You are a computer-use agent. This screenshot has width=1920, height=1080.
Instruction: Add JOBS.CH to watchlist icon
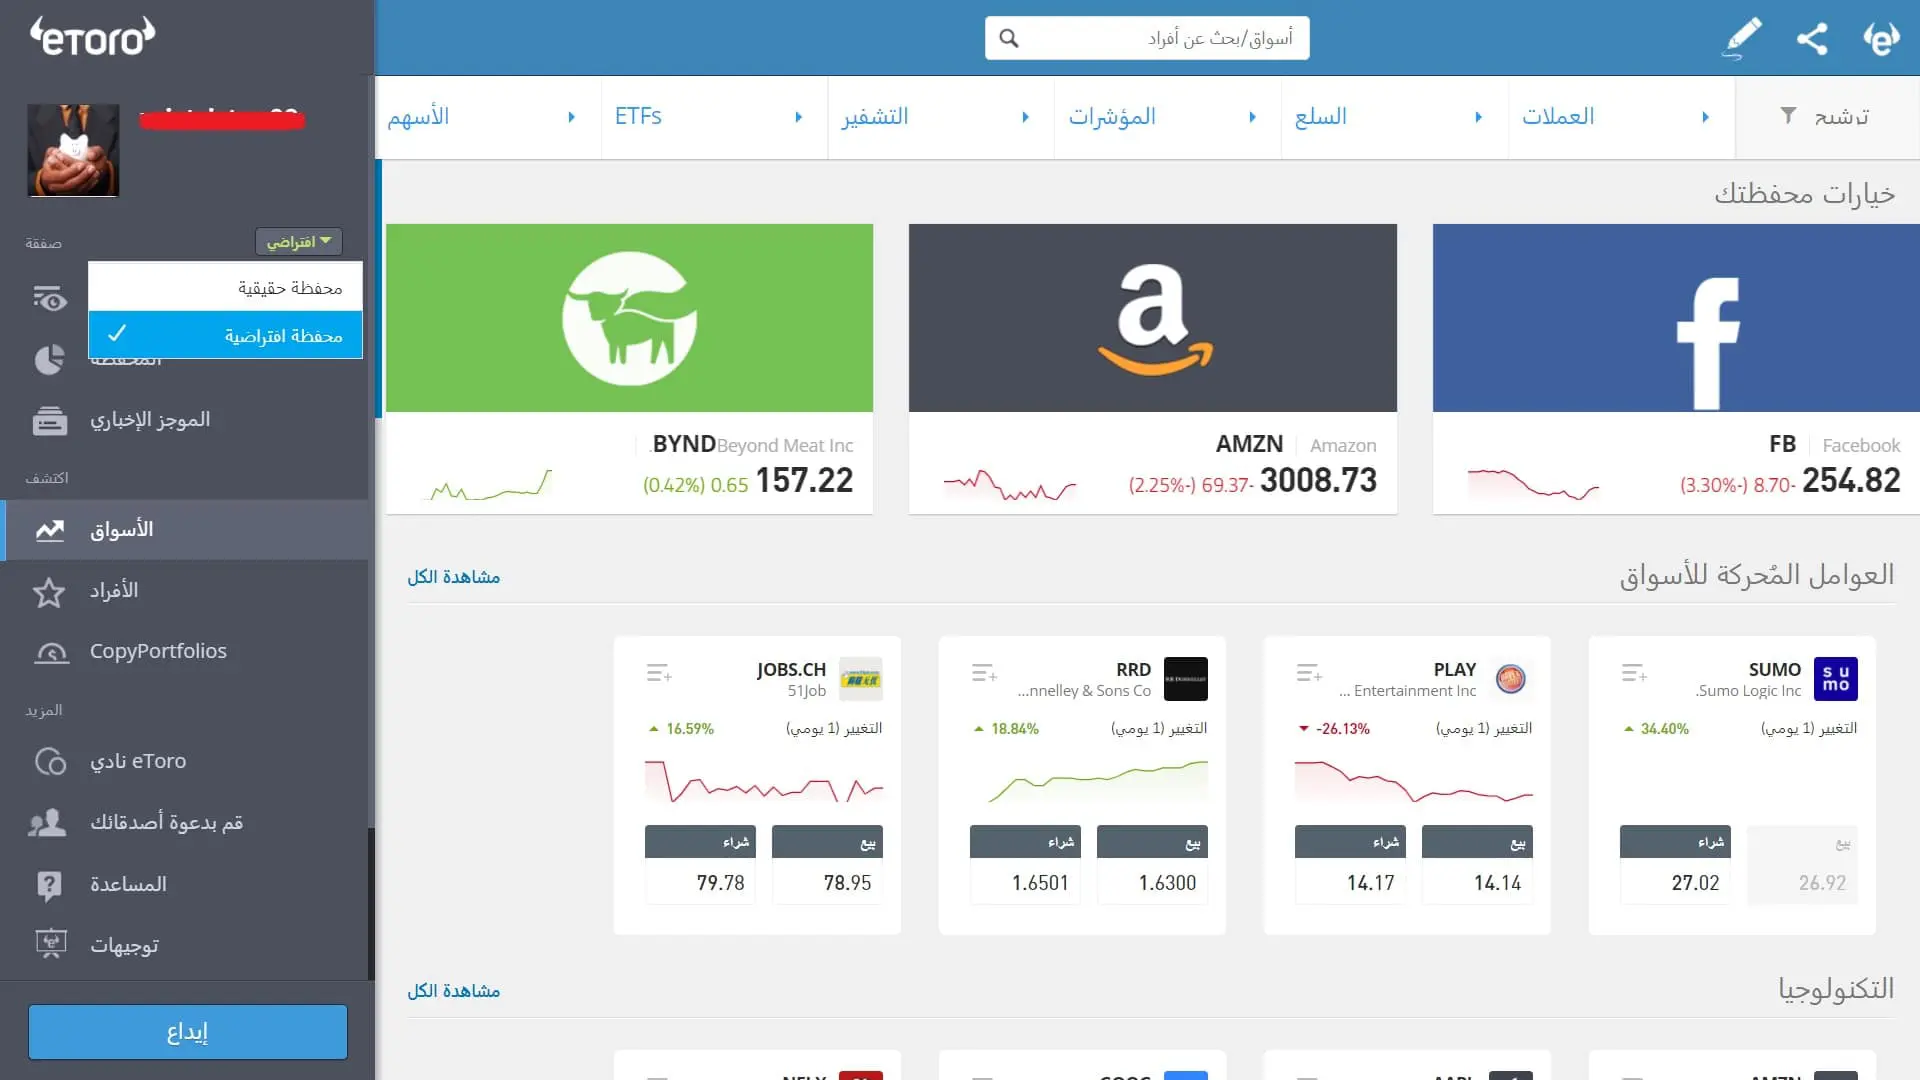(x=658, y=673)
